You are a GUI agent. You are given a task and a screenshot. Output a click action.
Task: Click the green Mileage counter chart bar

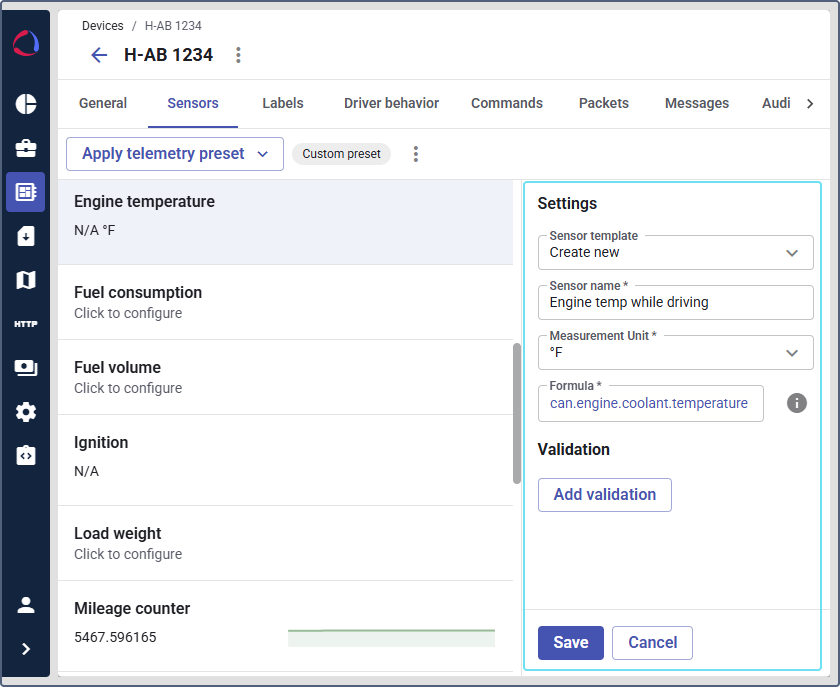coord(390,636)
